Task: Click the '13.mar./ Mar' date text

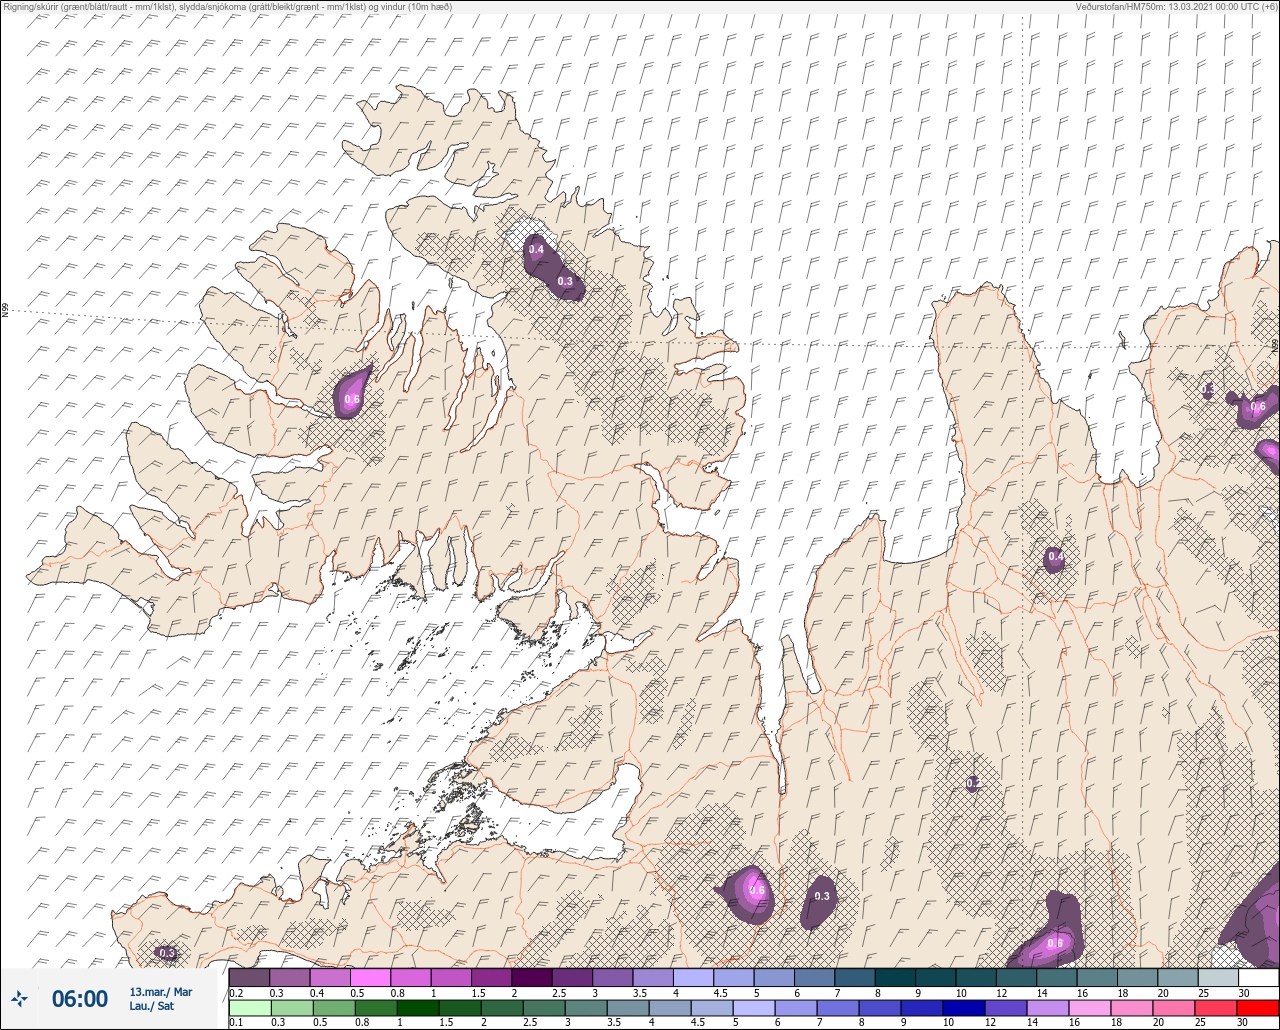Action: pos(160,992)
